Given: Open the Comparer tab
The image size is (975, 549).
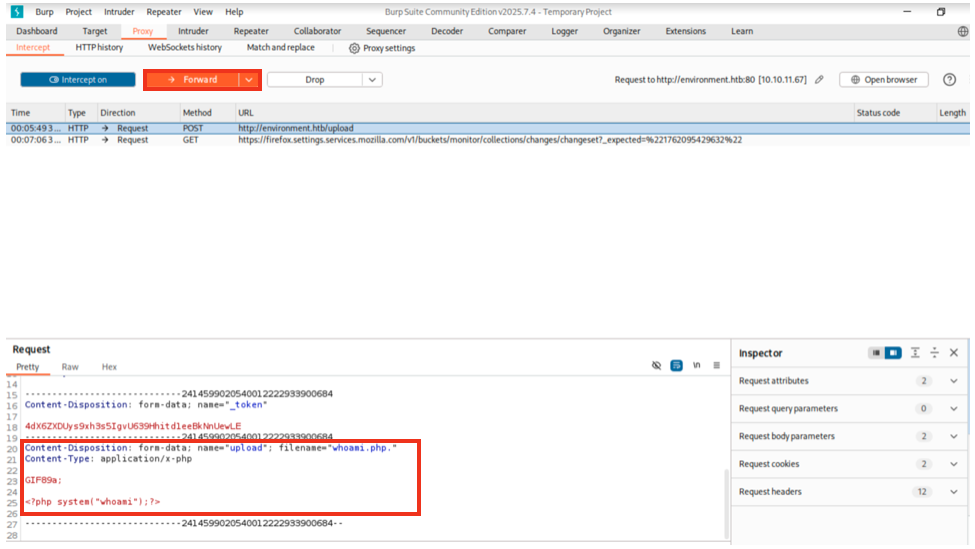Looking at the screenshot, I should tap(507, 31).
